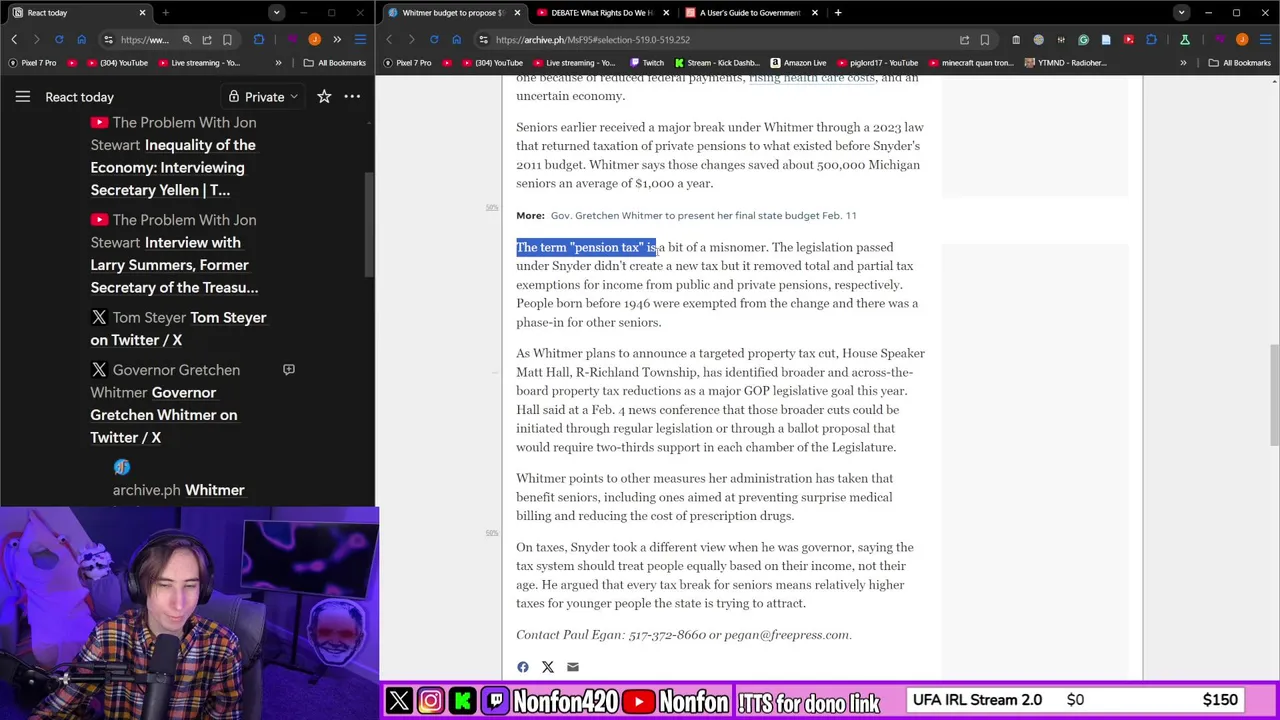Open new tab in right browser window
The image size is (1280, 720).
pos(838,13)
